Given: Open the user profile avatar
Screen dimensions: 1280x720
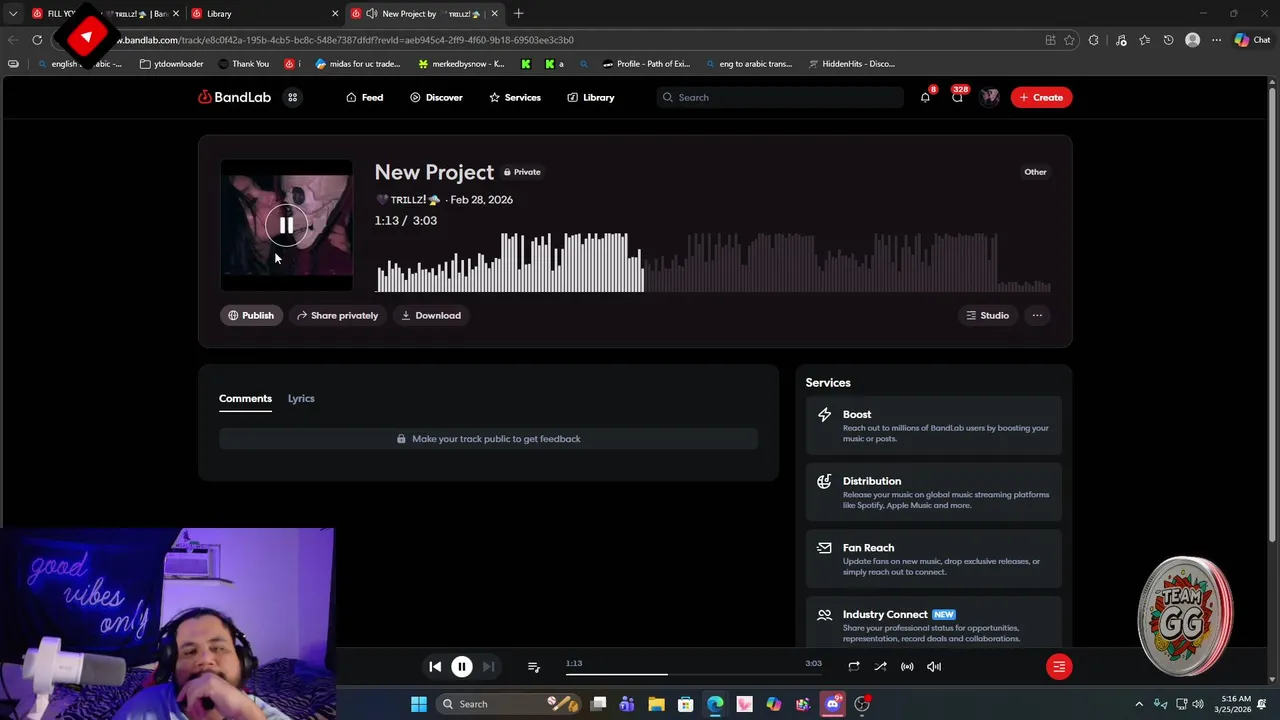Looking at the screenshot, I should (990, 97).
